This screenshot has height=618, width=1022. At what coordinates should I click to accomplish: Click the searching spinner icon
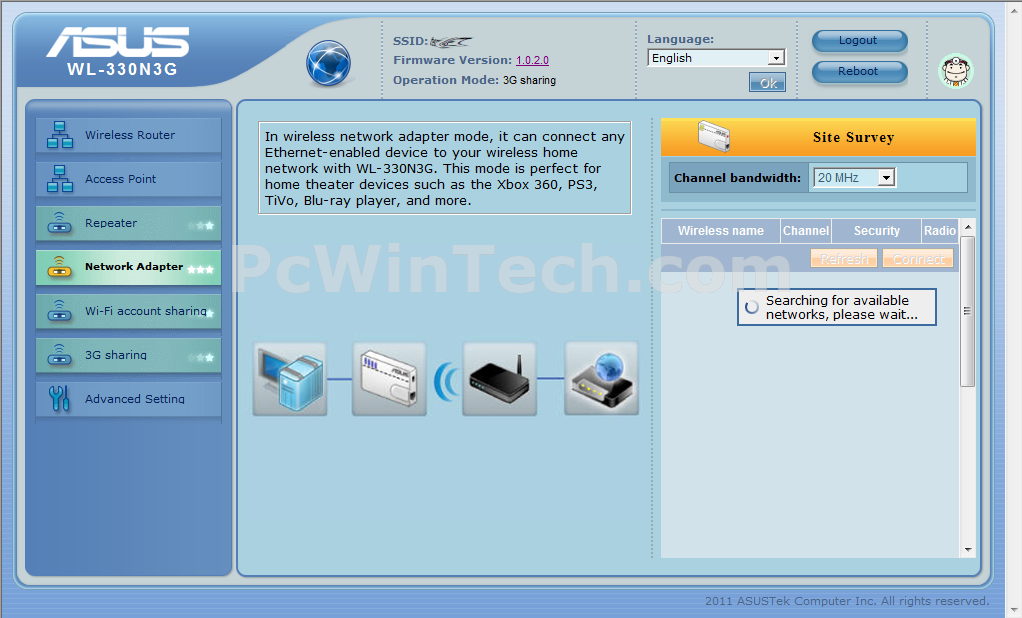click(x=752, y=307)
